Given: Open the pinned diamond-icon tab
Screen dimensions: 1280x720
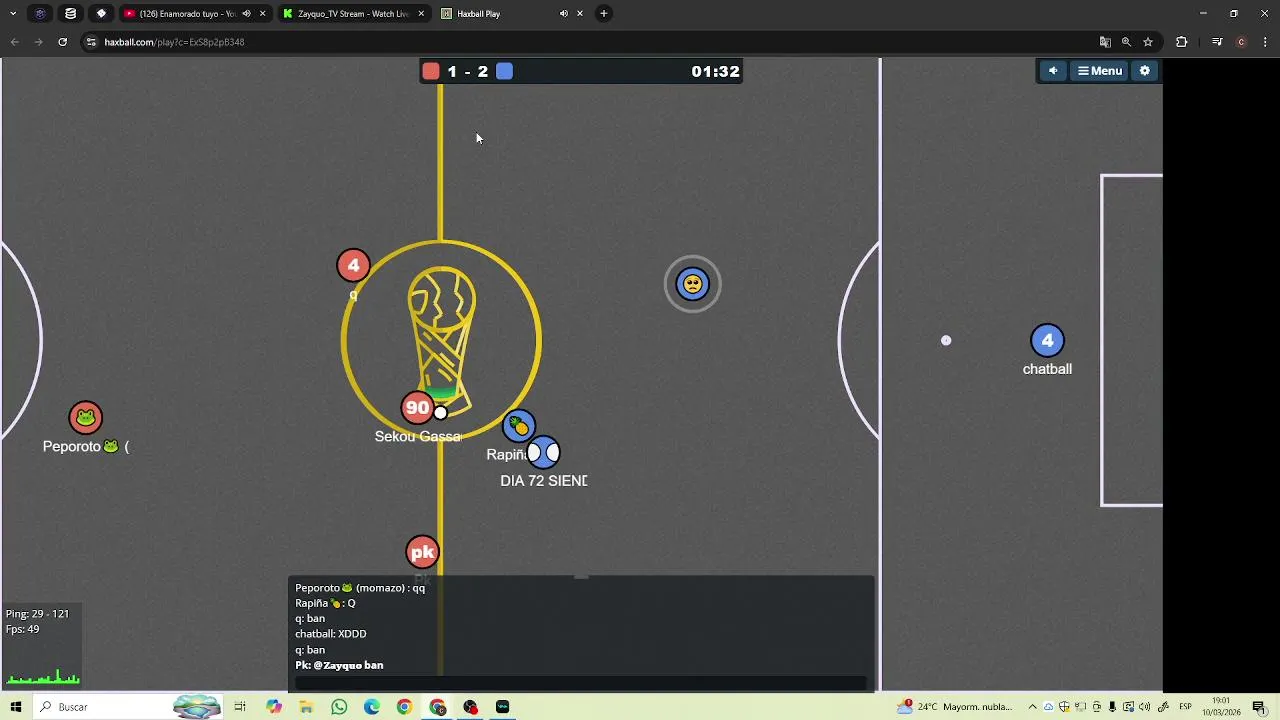Looking at the screenshot, I should pyautogui.click(x=101, y=14).
